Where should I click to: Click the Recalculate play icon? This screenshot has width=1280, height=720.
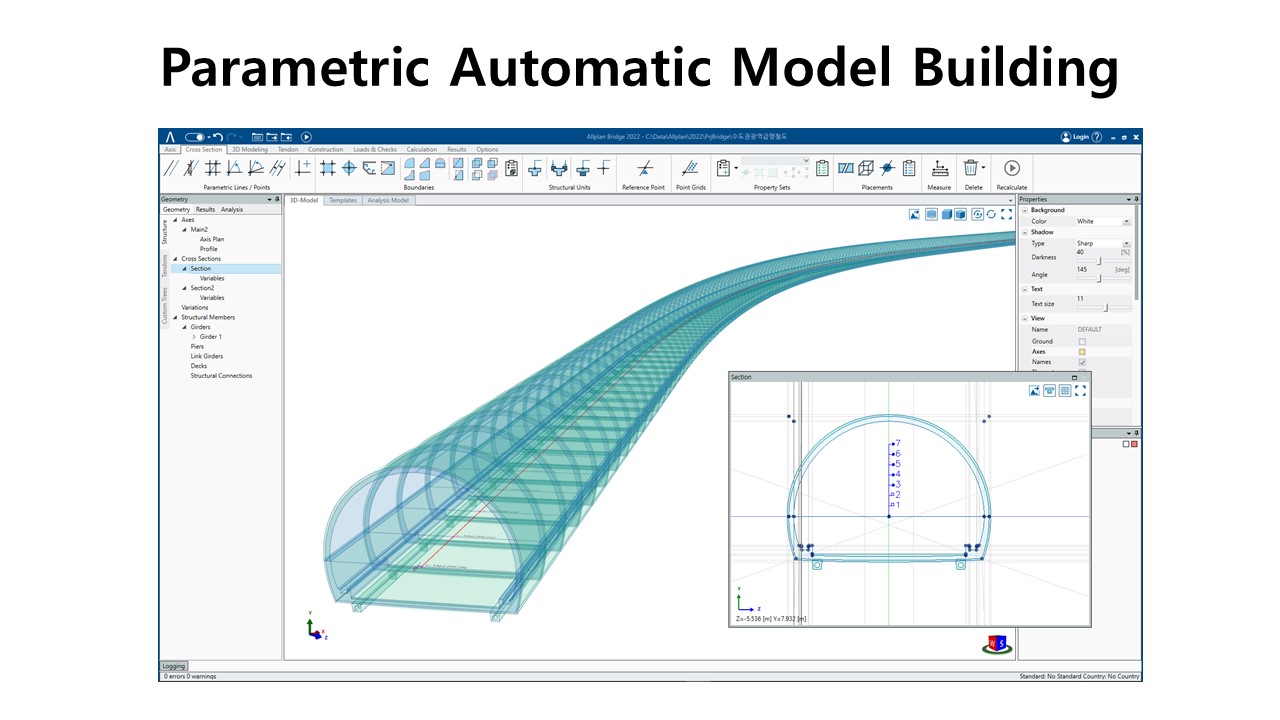(x=1011, y=168)
